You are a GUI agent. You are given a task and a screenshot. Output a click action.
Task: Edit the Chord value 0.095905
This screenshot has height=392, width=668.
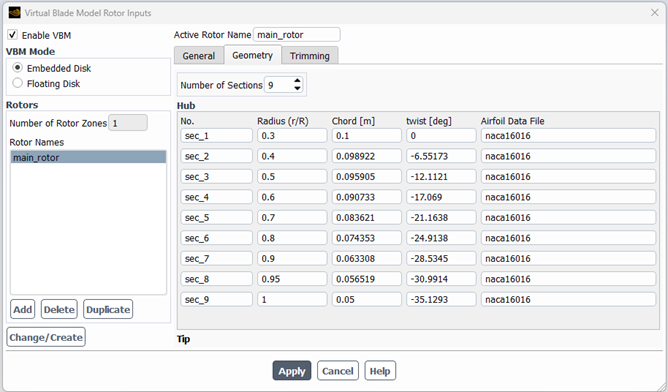pos(366,176)
